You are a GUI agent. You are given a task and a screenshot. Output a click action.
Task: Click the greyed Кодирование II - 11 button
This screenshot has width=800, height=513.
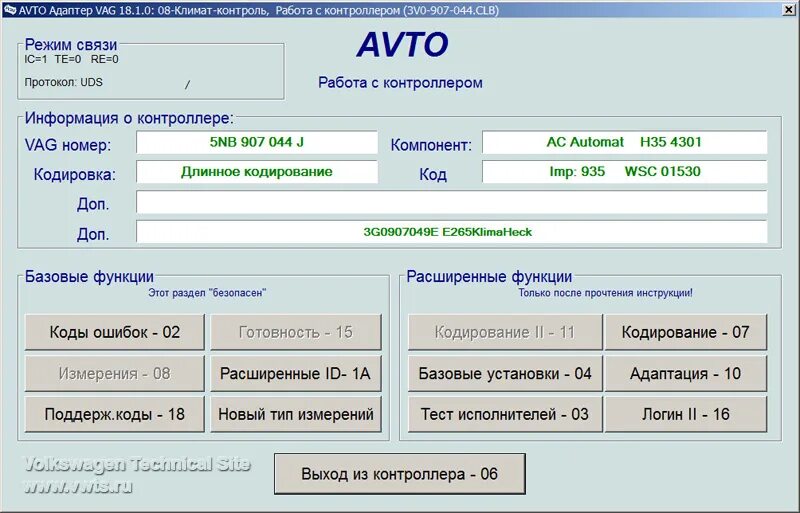click(505, 332)
